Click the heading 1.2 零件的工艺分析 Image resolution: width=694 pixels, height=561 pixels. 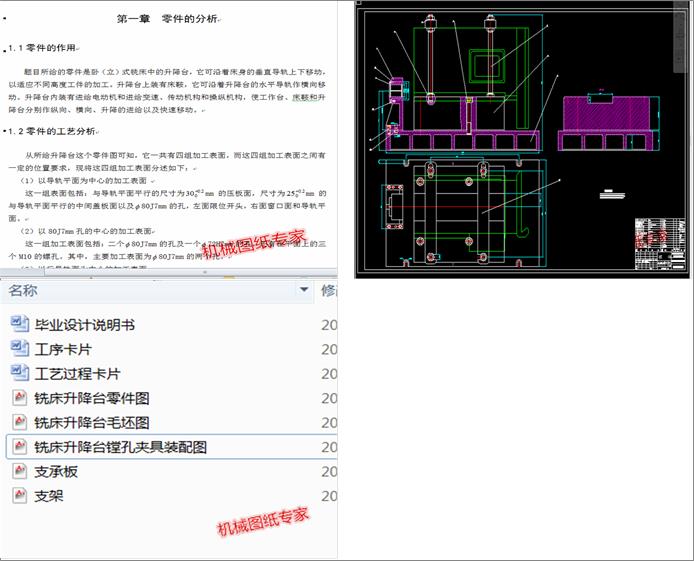[52, 131]
